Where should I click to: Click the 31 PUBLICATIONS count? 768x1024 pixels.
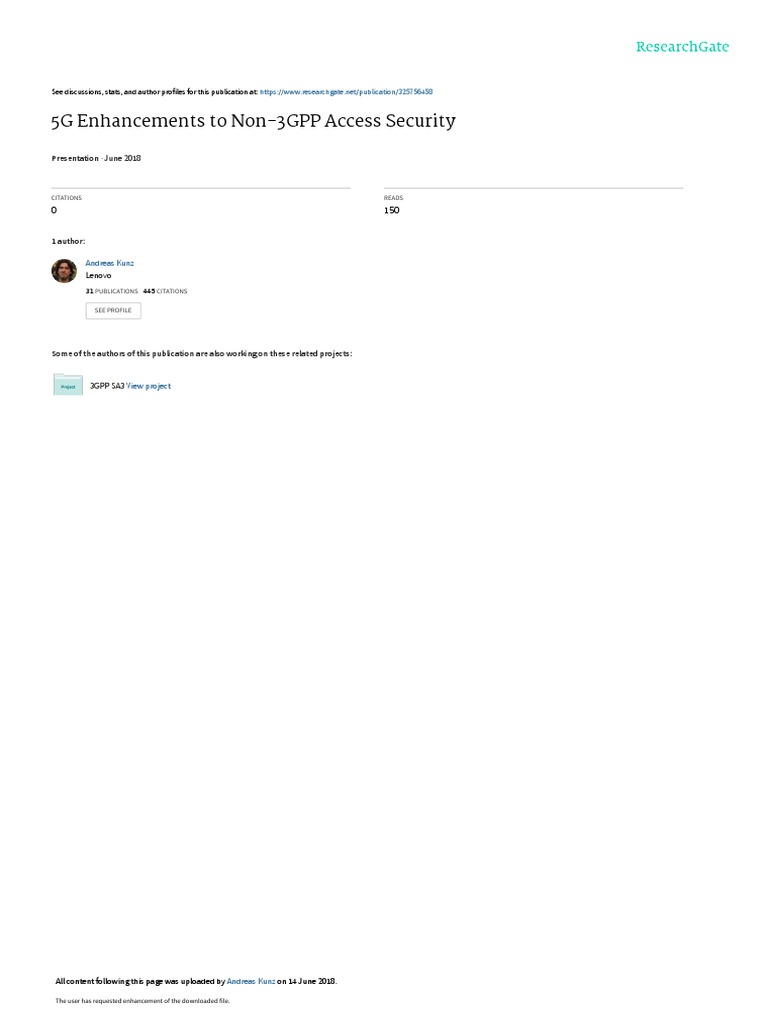[x=112, y=291]
